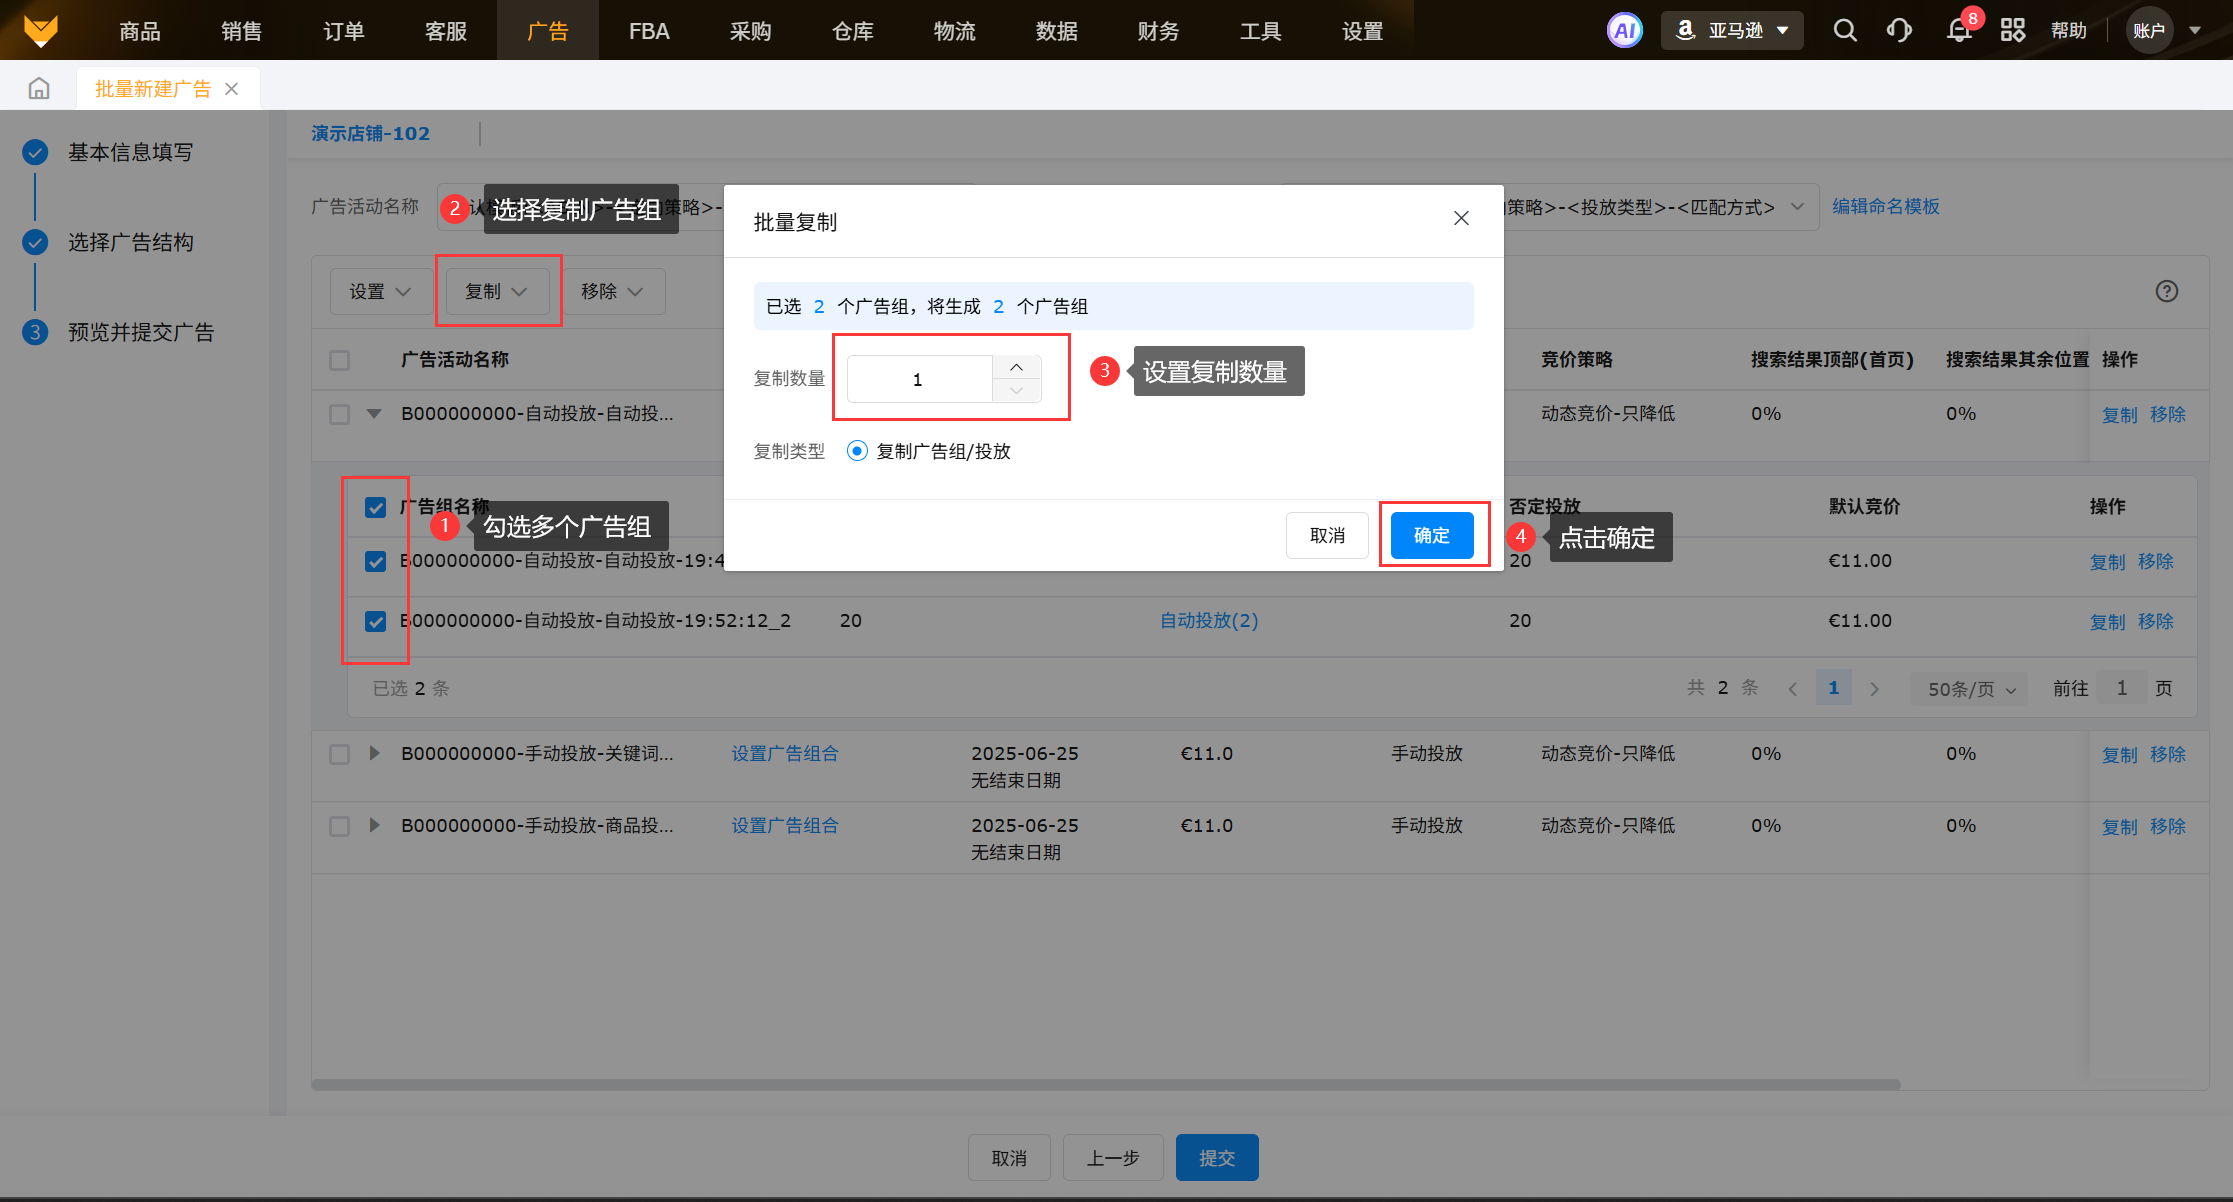
Task: Click the 复制数量 input field
Action: click(x=918, y=379)
